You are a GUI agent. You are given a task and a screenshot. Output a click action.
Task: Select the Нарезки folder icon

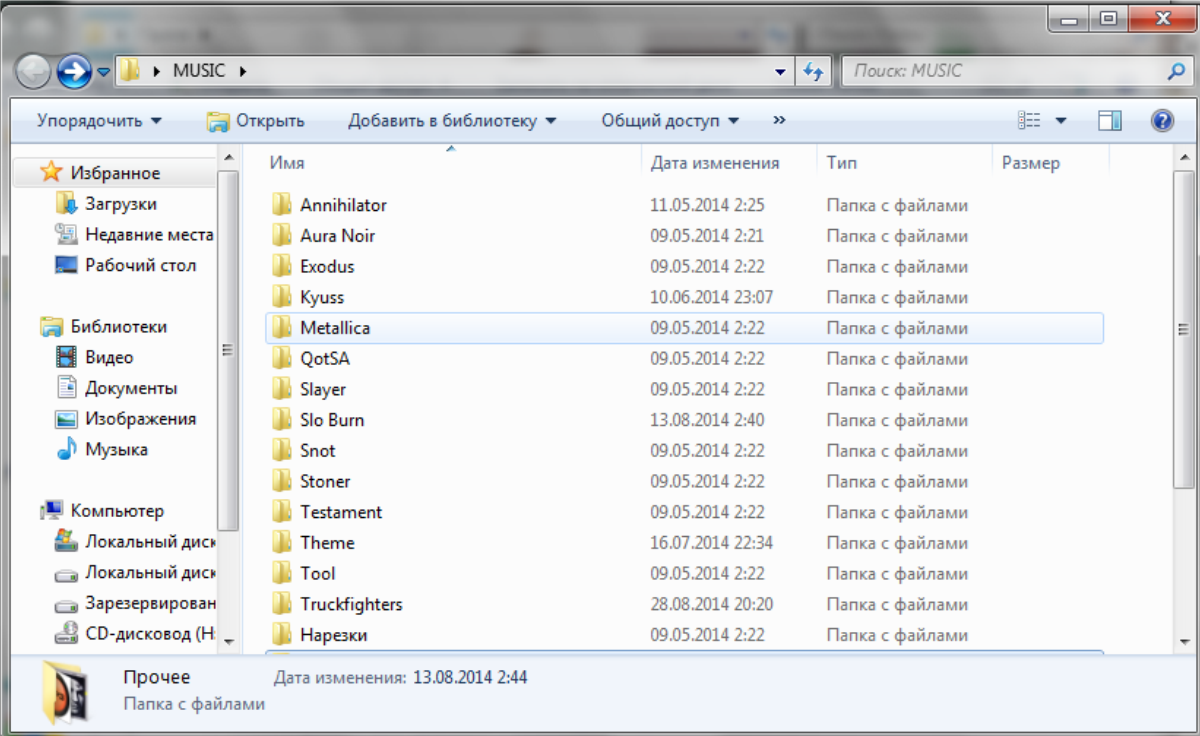281,635
